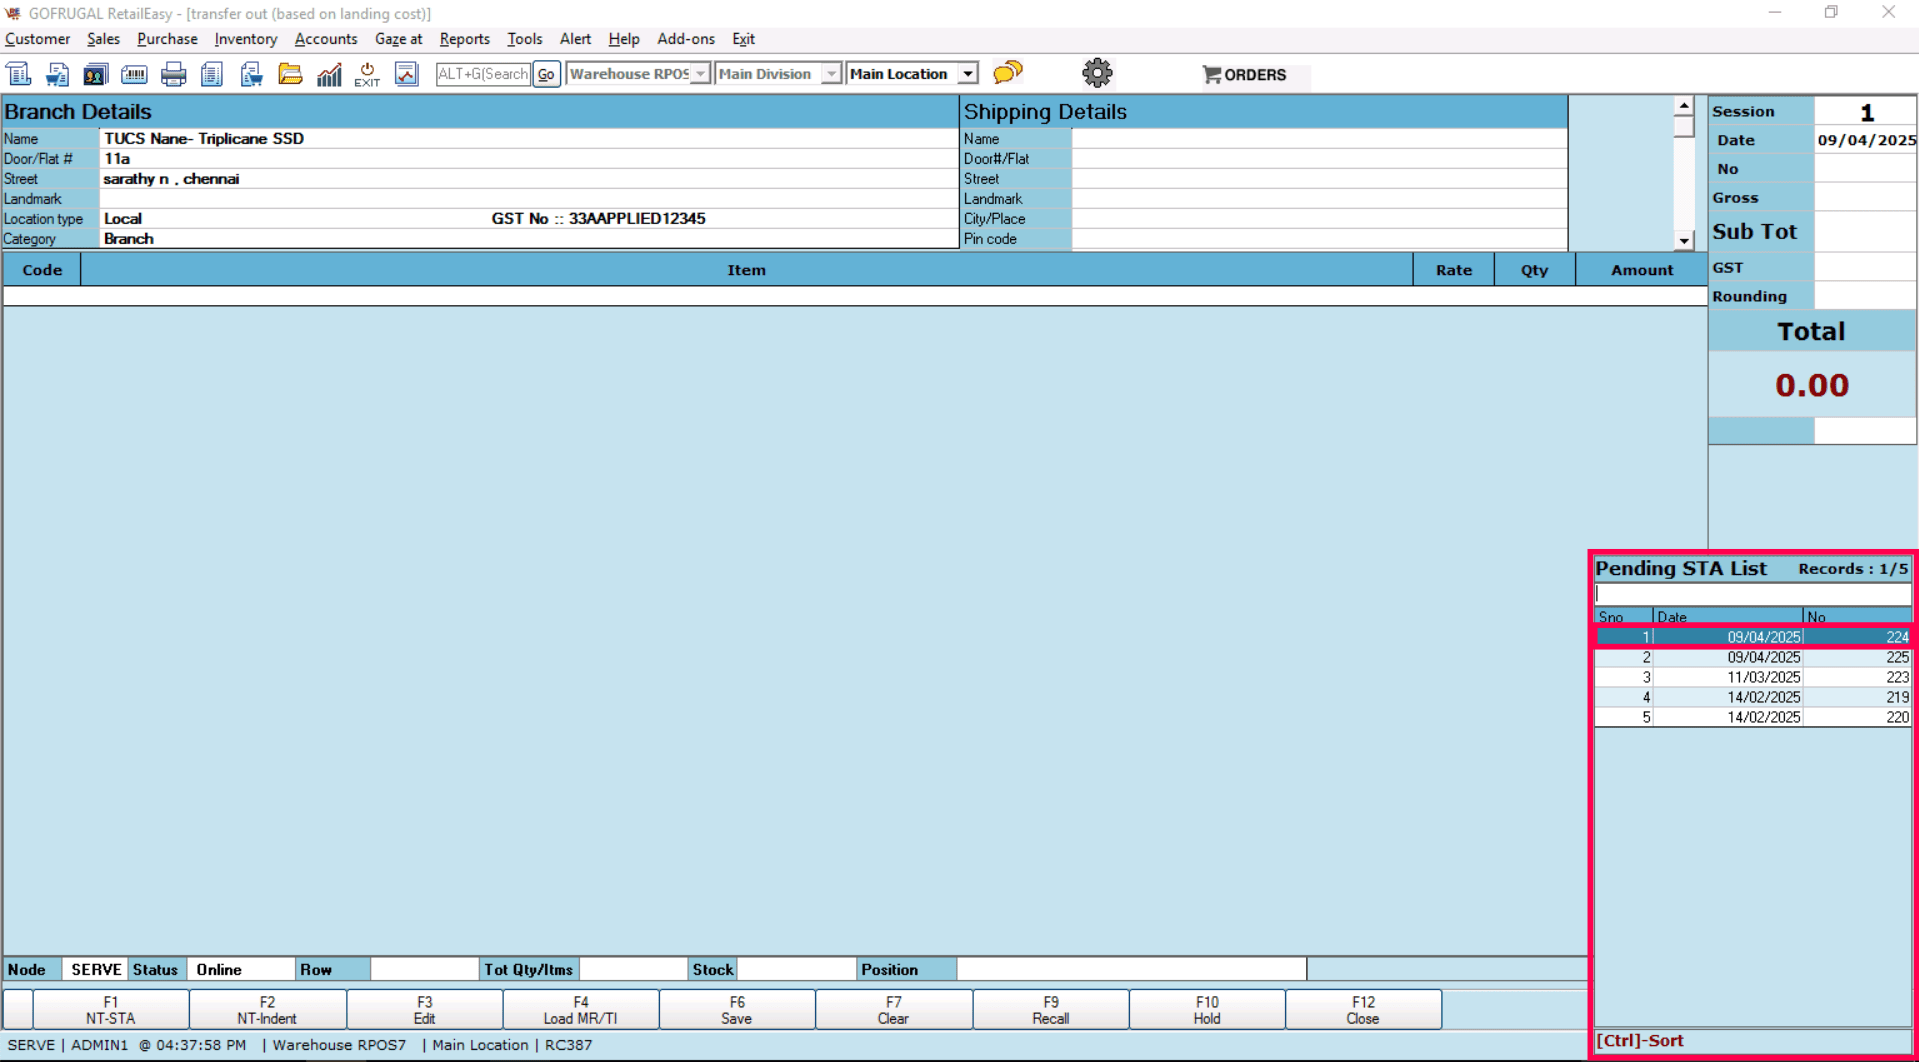Image resolution: width=1919 pixels, height=1062 pixels.
Task: Open the yellow folder toolbar icon
Action: tap(290, 74)
